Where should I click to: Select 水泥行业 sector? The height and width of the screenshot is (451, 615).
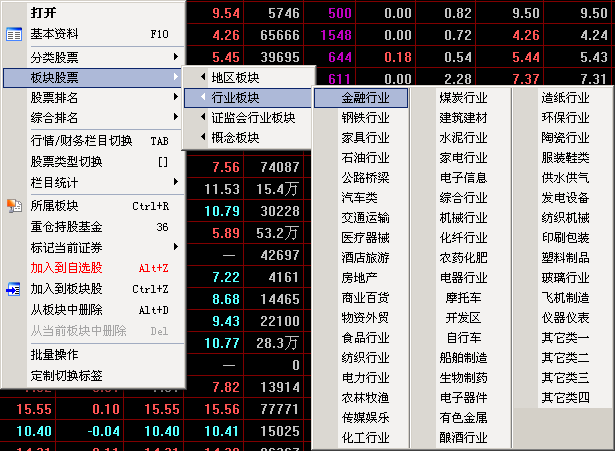point(463,138)
